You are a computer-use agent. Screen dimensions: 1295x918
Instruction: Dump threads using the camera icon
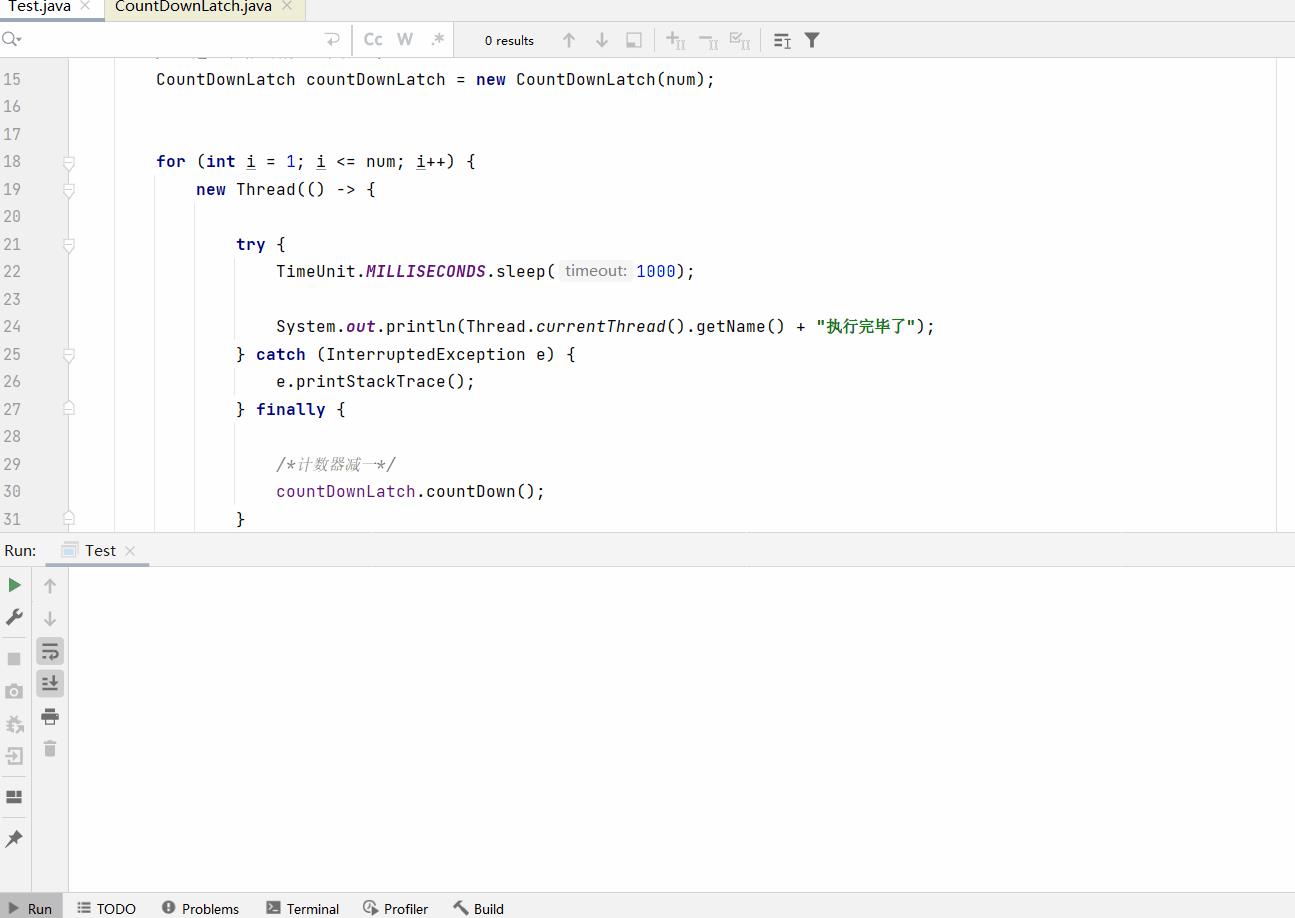(x=14, y=691)
